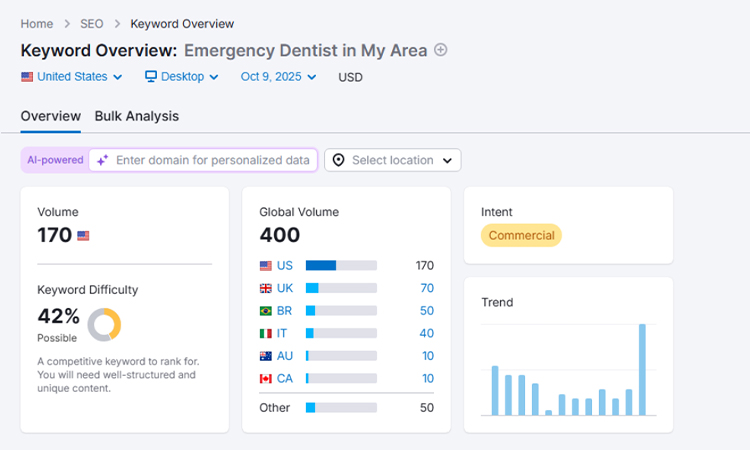Go to Home breadcrumb link
This screenshot has height=450, width=750.
coord(37,23)
